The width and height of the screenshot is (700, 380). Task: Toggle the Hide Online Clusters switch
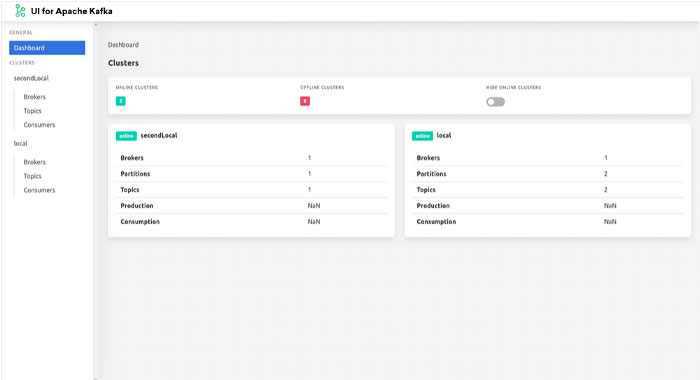pyautogui.click(x=496, y=102)
